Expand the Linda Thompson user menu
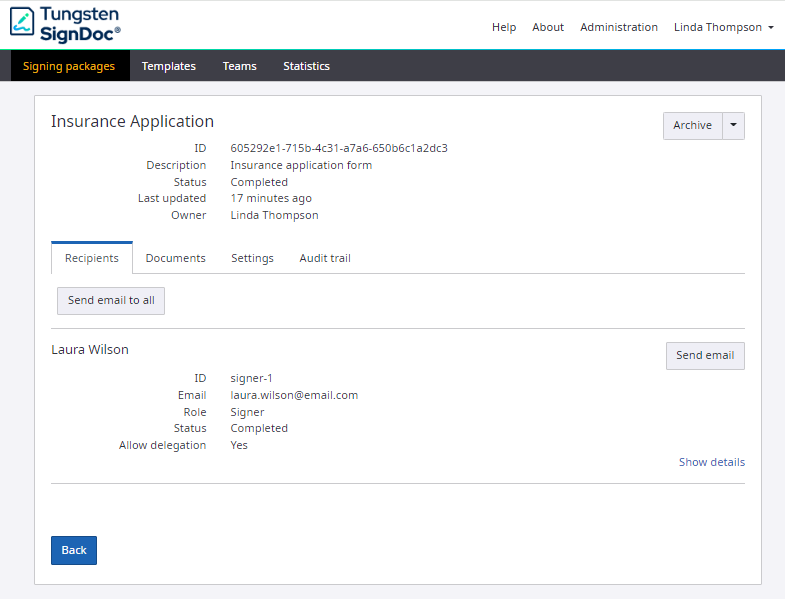The image size is (785, 599). [724, 27]
